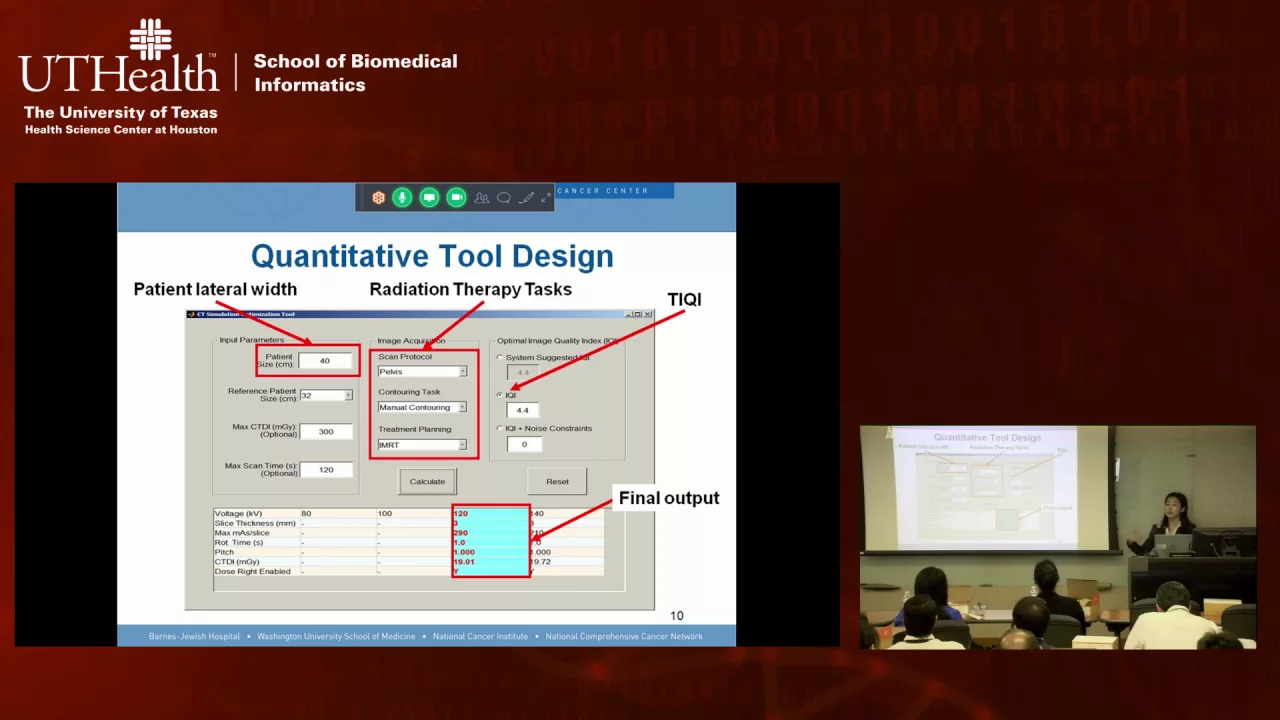Click the CTDI (mGy) row label
This screenshot has height=720, width=1280.
click(x=238, y=562)
